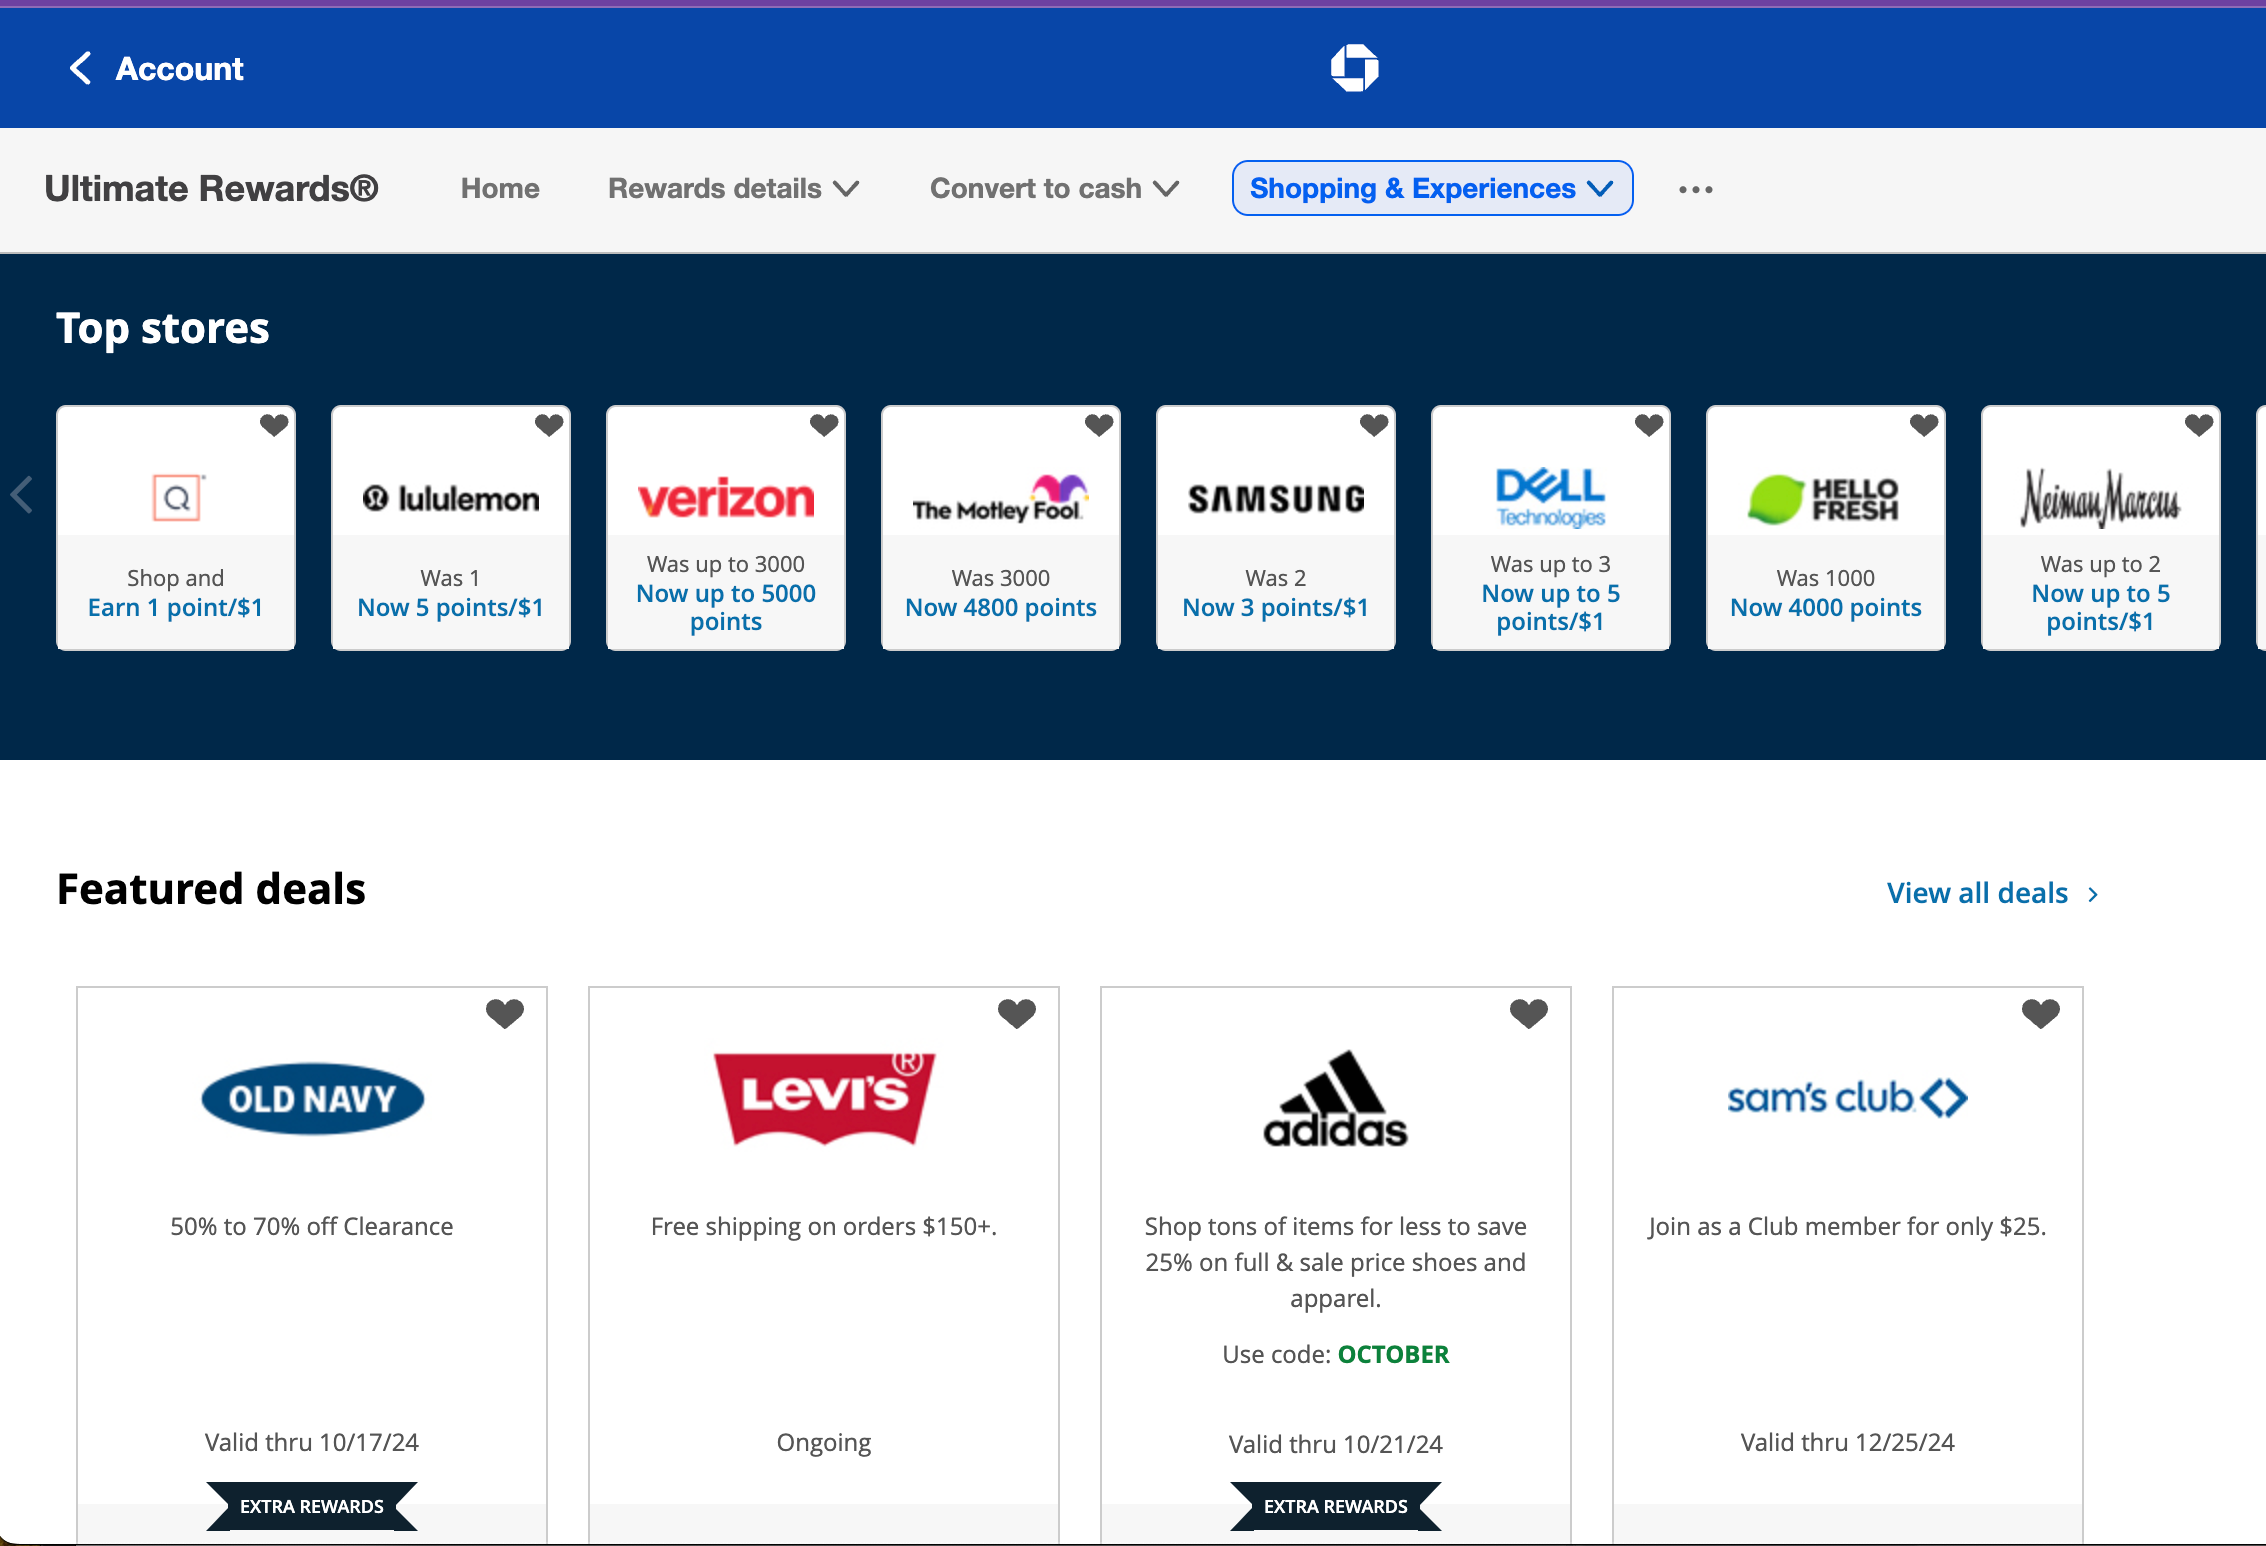Select the Samsung store logo
This screenshot has height=1546, width=2266.
point(1274,497)
